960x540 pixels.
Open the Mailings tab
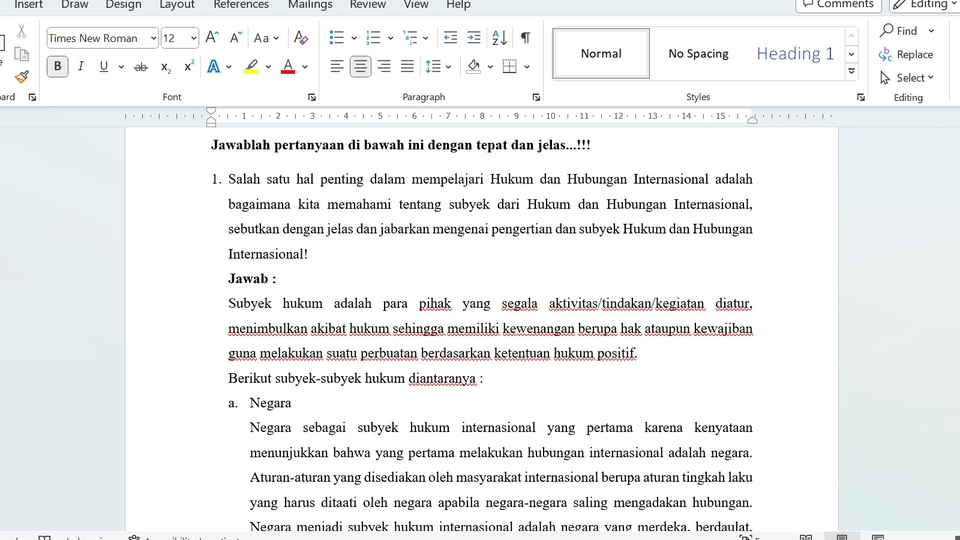pyautogui.click(x=310, y=5)
